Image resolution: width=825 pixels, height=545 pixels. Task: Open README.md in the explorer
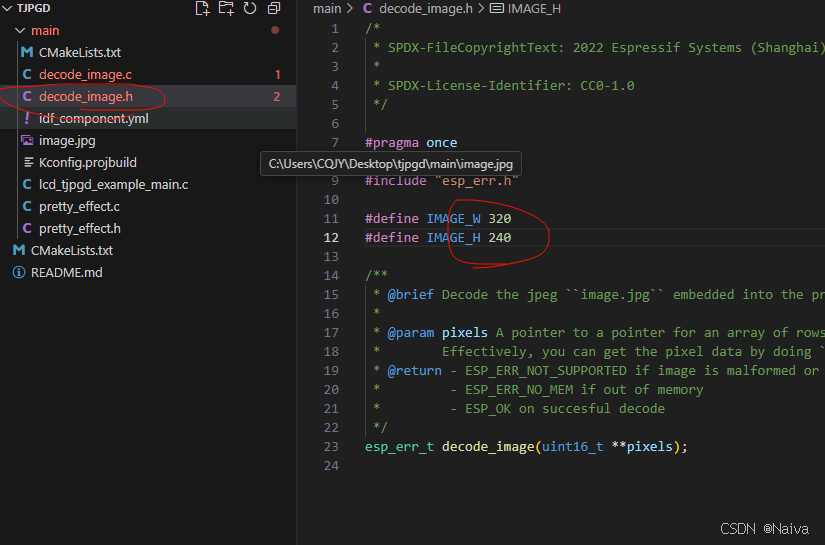(x=67, y=272)
